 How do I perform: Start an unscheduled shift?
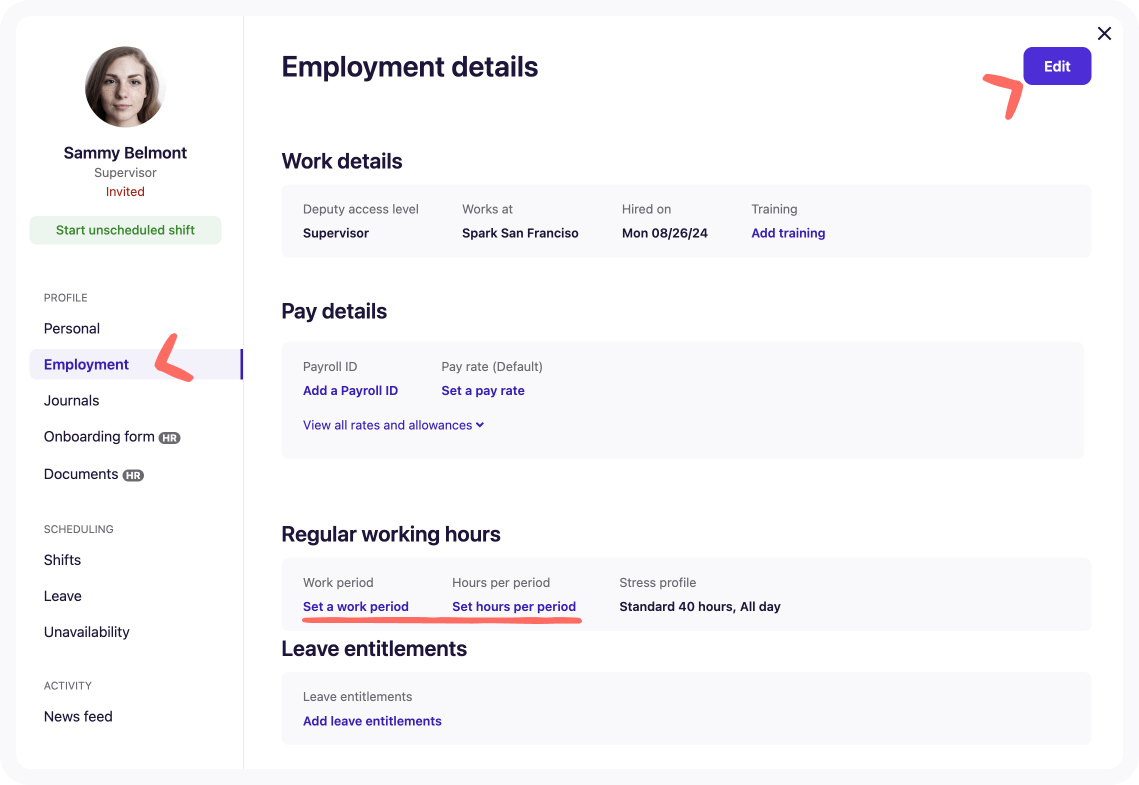tap(125, 230)
